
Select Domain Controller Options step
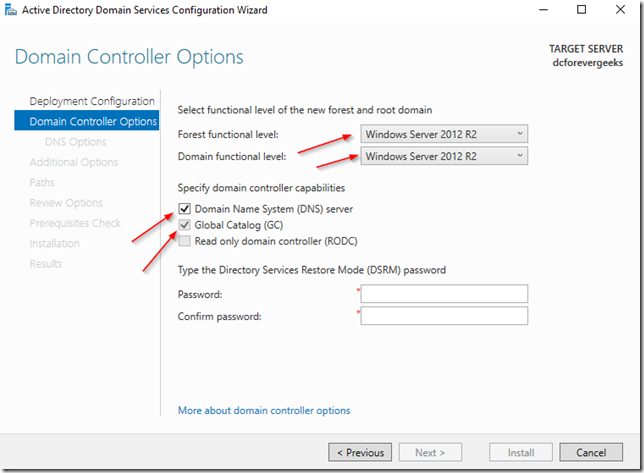[93, 122]
